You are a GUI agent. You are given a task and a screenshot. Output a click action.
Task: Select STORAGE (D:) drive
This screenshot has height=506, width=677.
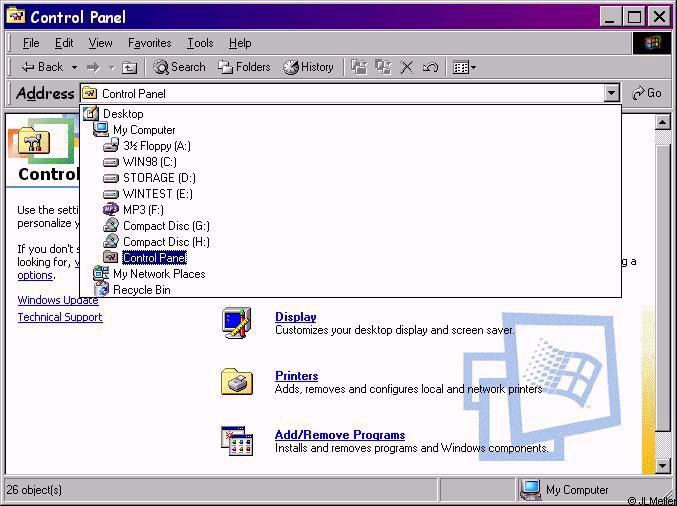pos(159,178)
